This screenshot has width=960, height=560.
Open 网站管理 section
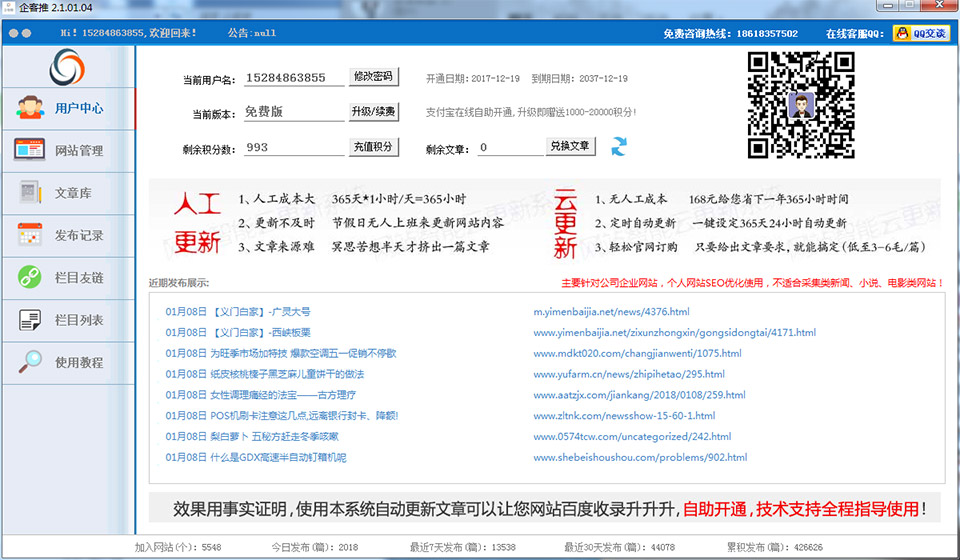[68, 151]
